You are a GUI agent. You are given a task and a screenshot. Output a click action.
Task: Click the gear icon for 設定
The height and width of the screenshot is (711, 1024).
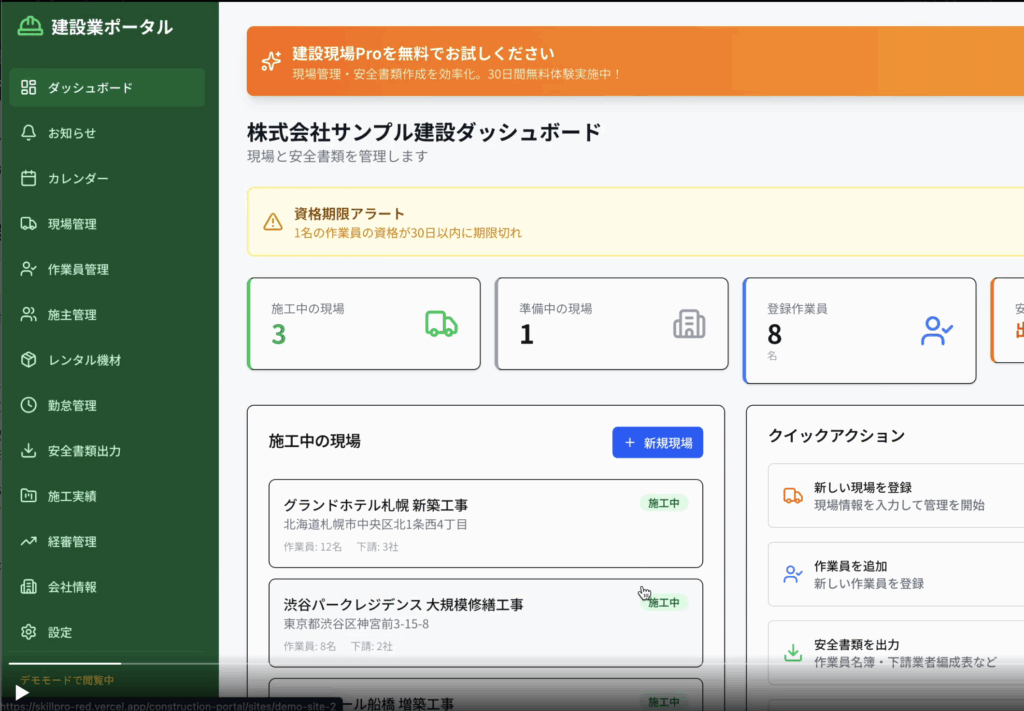(28, 632)
